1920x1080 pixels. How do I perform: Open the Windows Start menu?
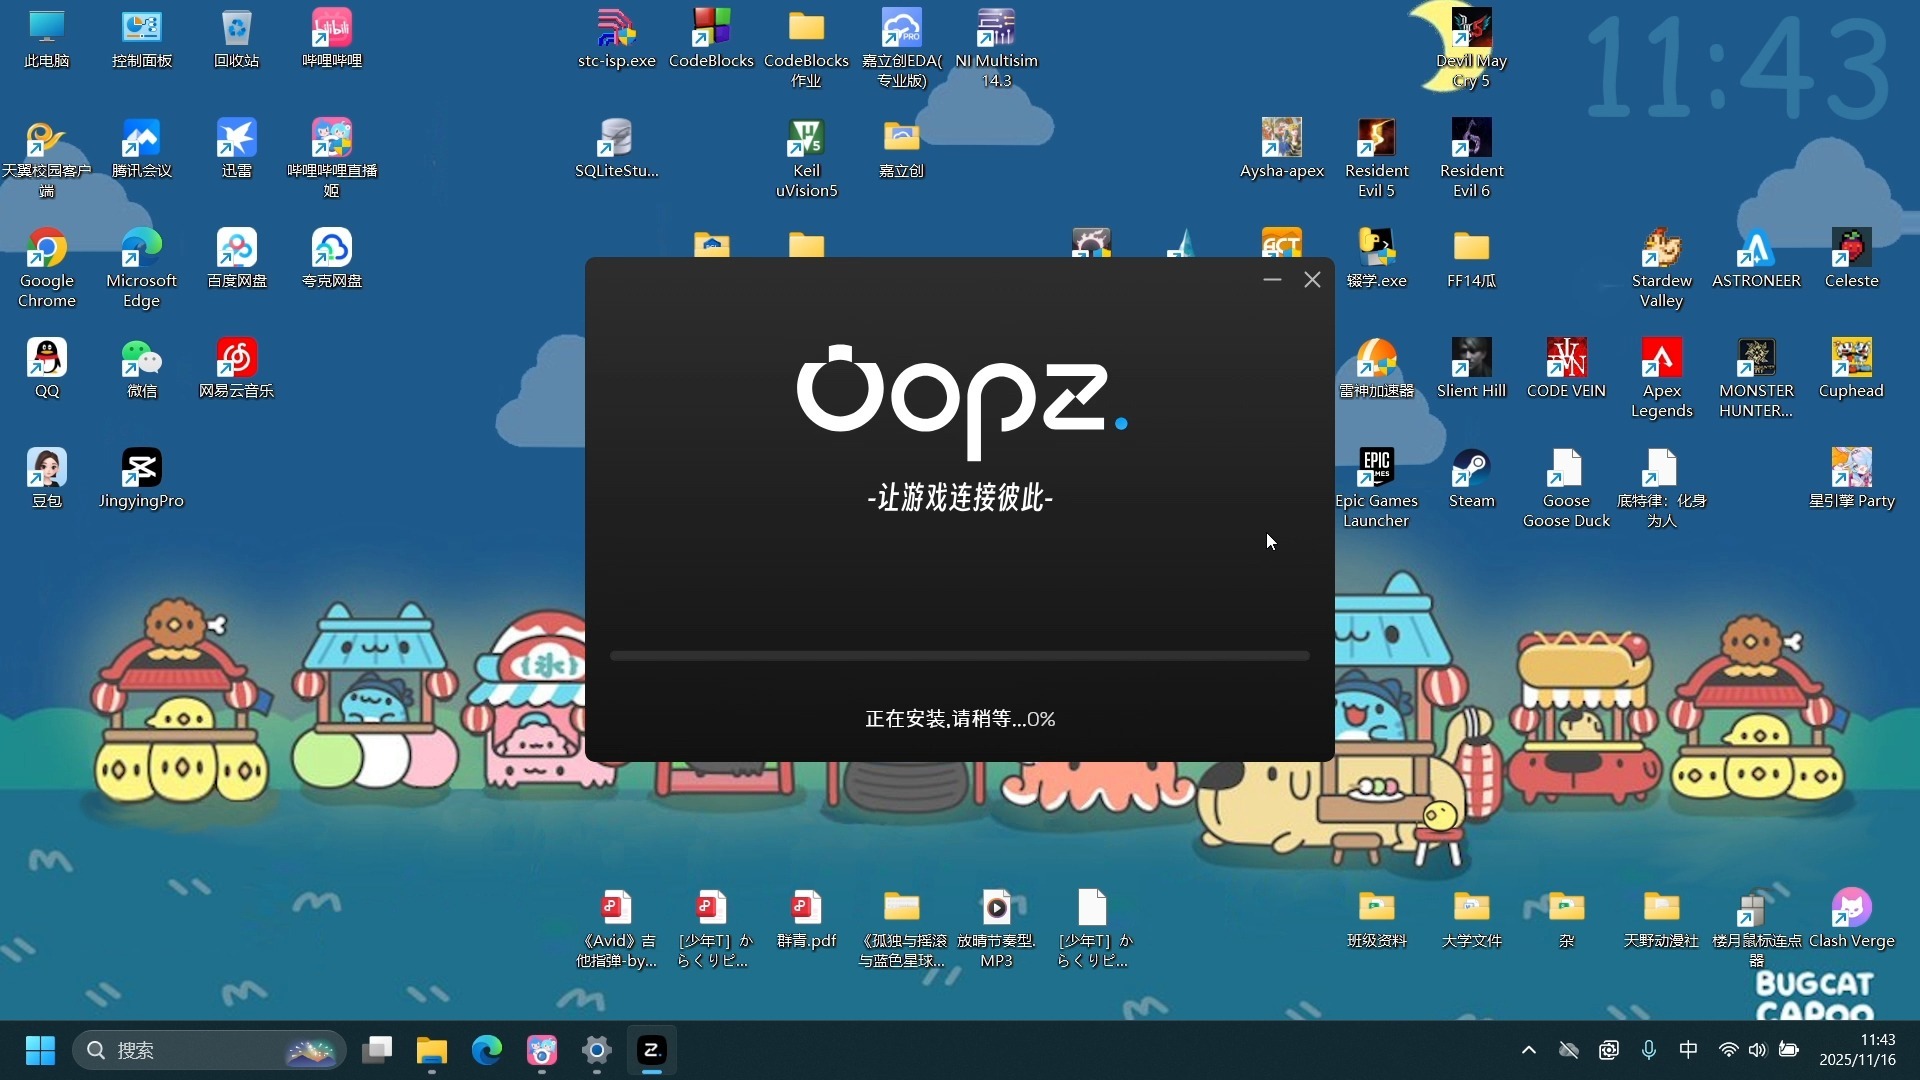click(40, 1050)
